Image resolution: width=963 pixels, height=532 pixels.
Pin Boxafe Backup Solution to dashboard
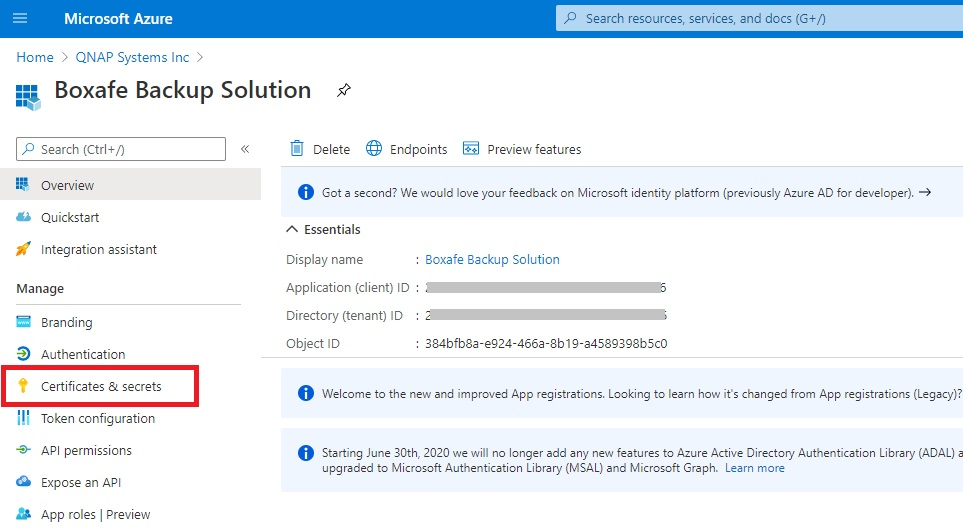[x=344, y=90]
